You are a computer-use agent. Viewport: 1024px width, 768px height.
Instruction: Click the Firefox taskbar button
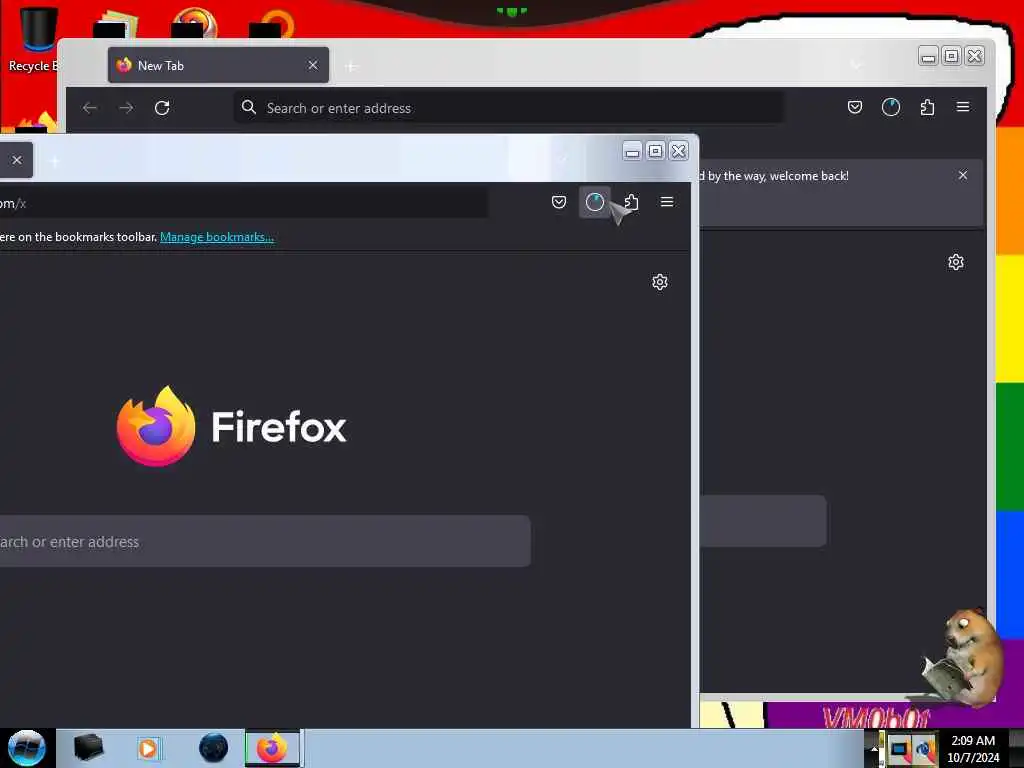(273, 748)
